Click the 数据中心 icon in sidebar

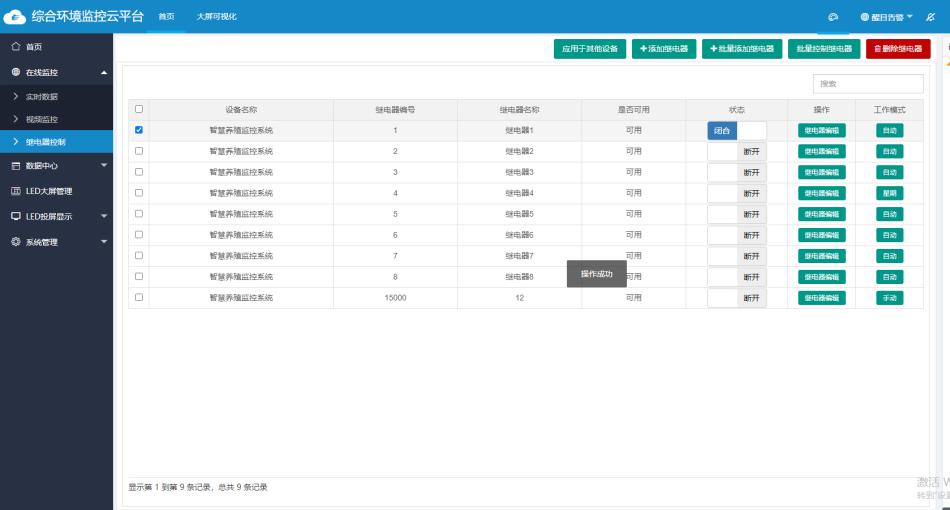click(15, 166)
